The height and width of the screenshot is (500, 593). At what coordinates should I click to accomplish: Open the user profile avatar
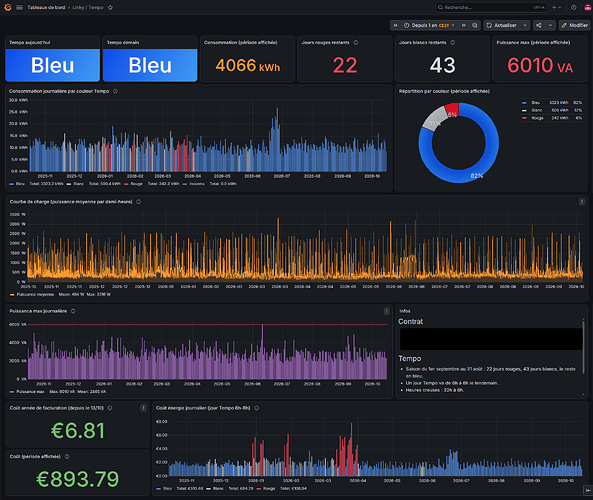pyautogui.click(x=588, y=7)
